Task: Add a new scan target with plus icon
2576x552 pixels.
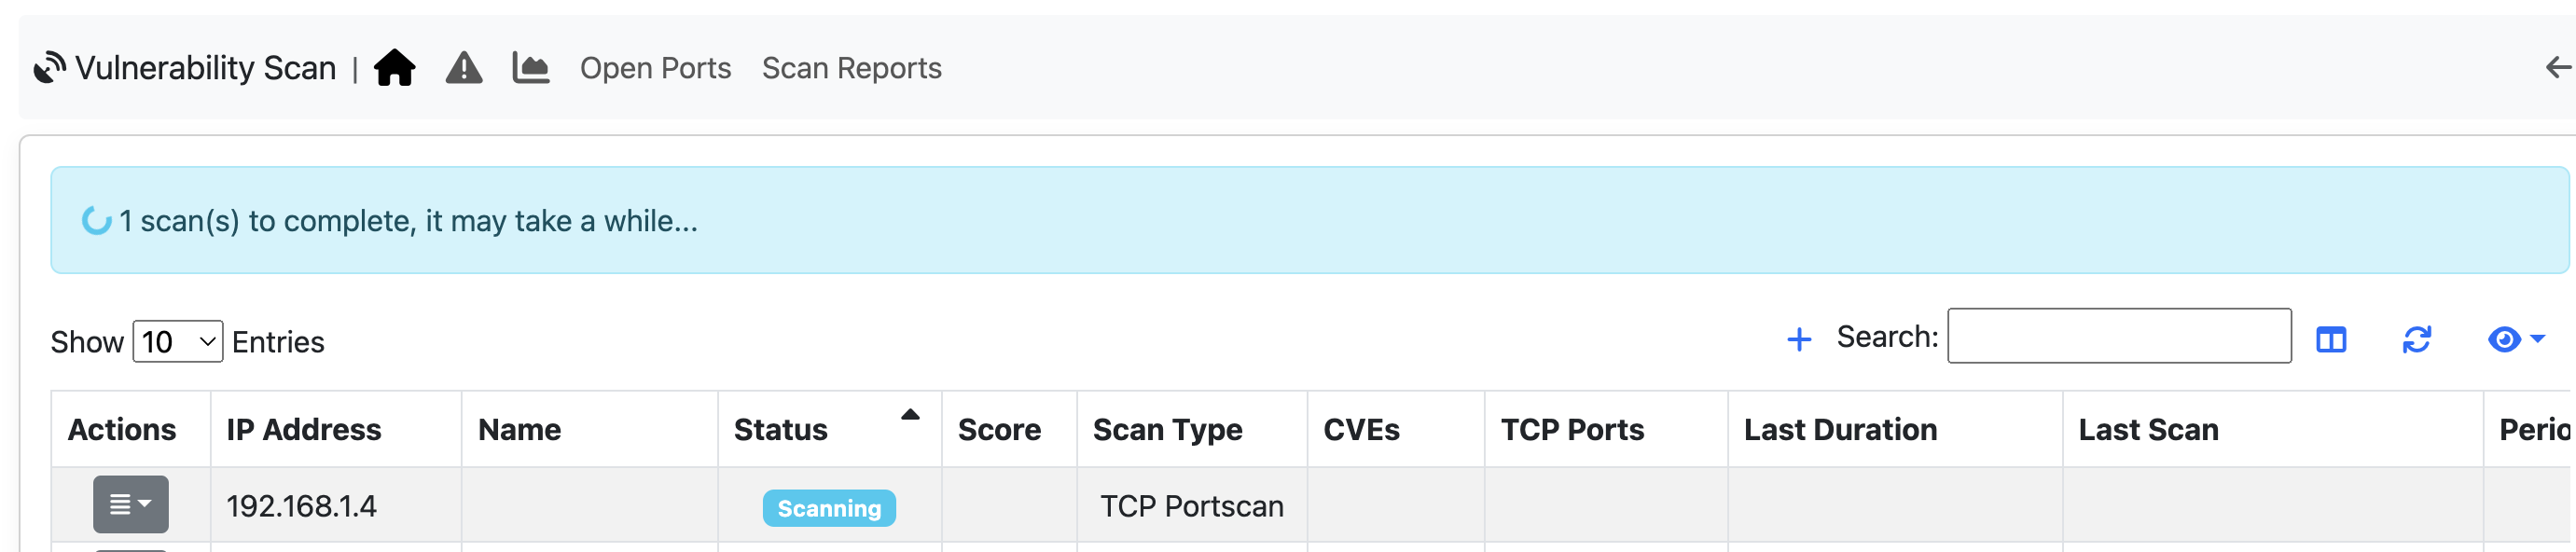Action: 1799,340
